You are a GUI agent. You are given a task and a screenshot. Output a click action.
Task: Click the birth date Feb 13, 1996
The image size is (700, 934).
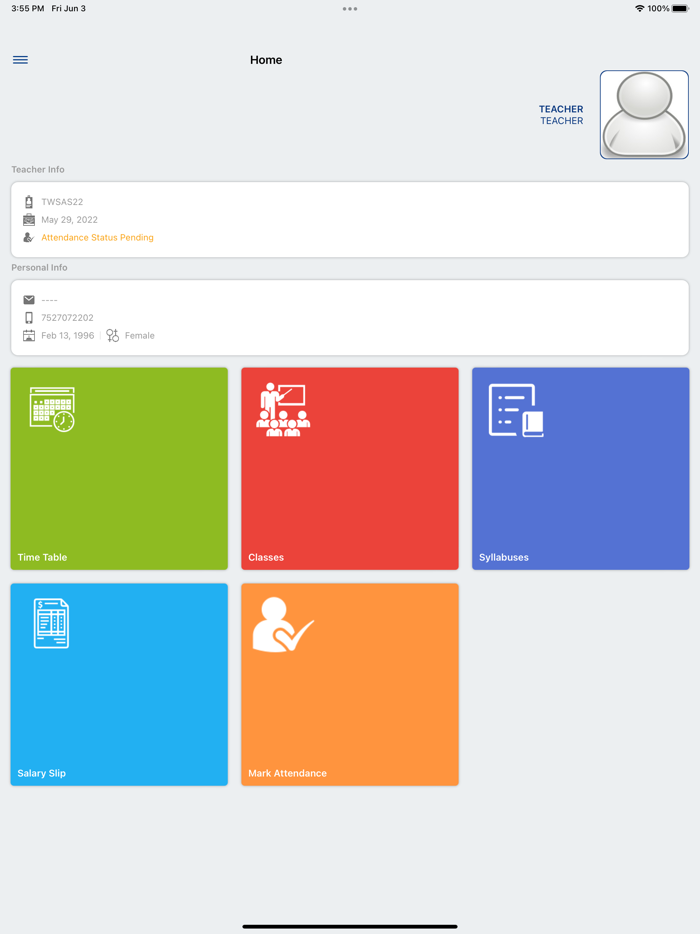click(67, 335)
